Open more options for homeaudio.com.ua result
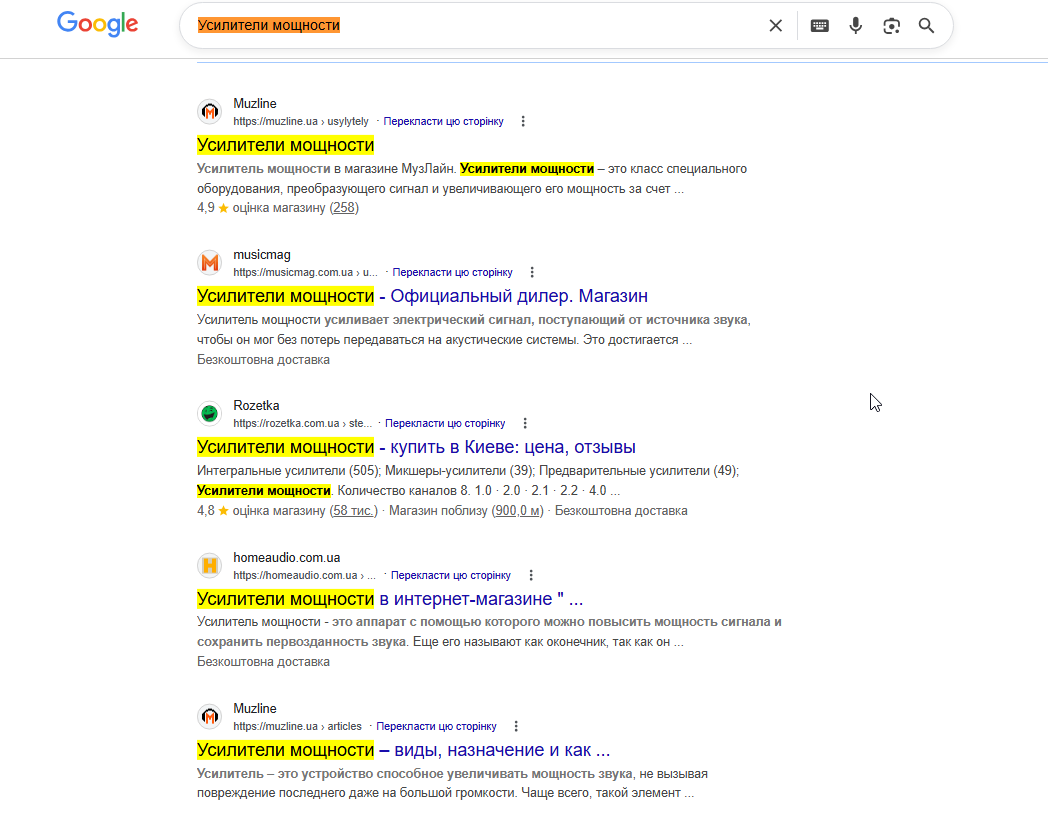 531,575
